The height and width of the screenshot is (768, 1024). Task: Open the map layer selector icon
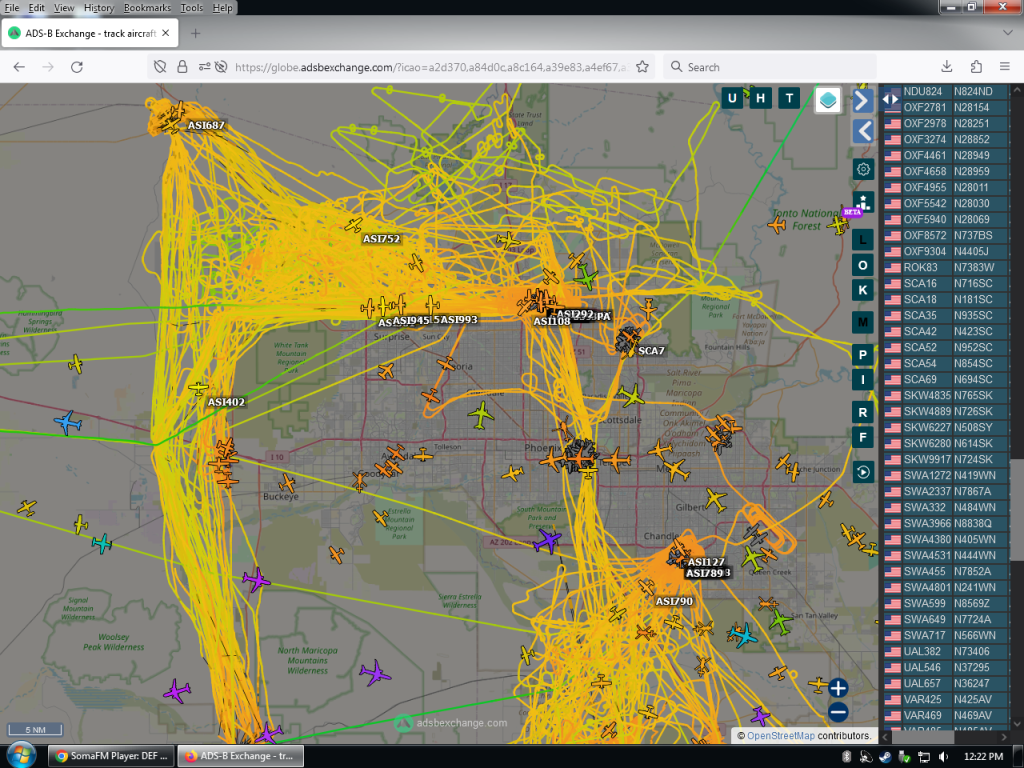pos(827,100)
